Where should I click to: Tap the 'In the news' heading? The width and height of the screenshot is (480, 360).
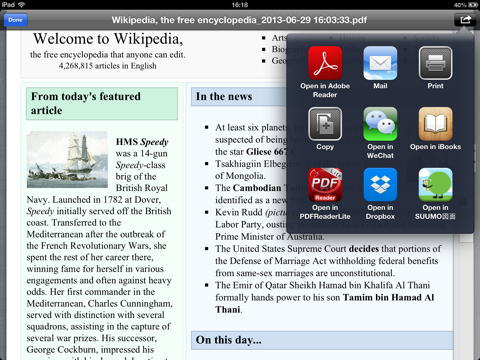(224, 97)
